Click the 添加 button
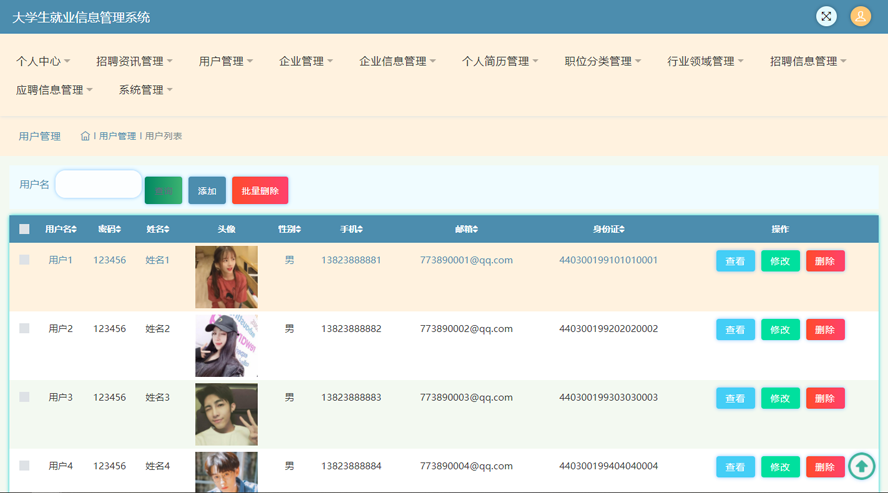This screenshot has width=888, height=493. (x=207, y=190)
